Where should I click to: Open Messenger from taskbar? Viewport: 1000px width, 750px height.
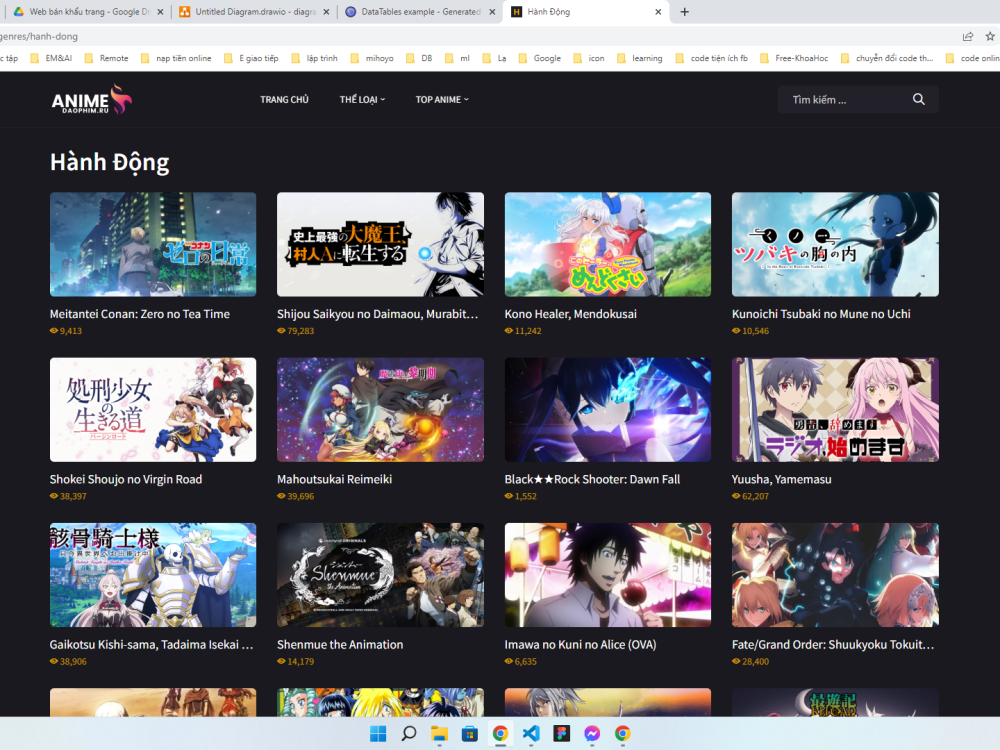pos(592,734)
